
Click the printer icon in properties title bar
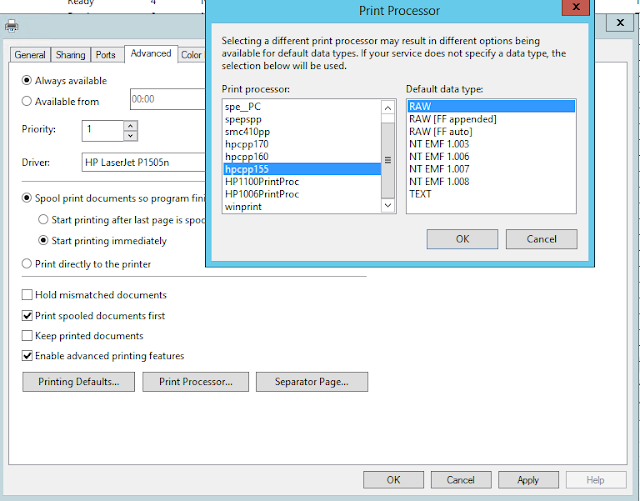[x=11, y=26]
